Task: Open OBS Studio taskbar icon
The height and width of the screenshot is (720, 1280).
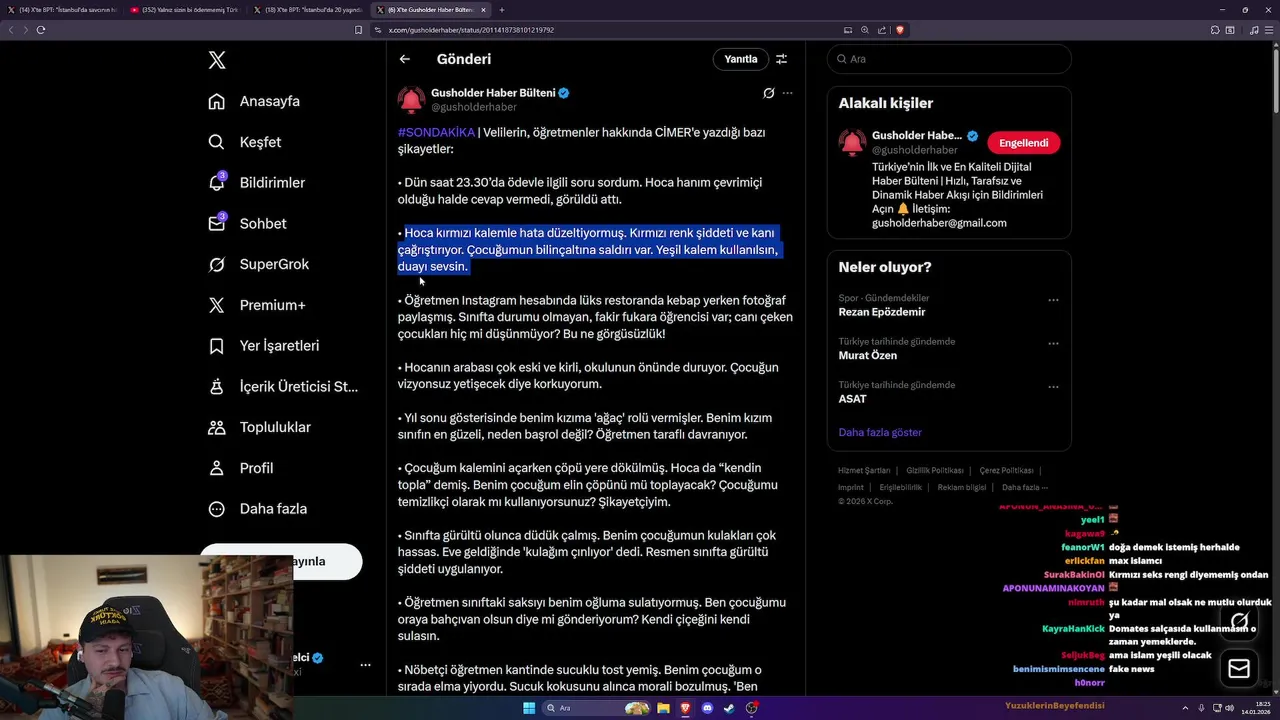Action: tap(751, 708)
